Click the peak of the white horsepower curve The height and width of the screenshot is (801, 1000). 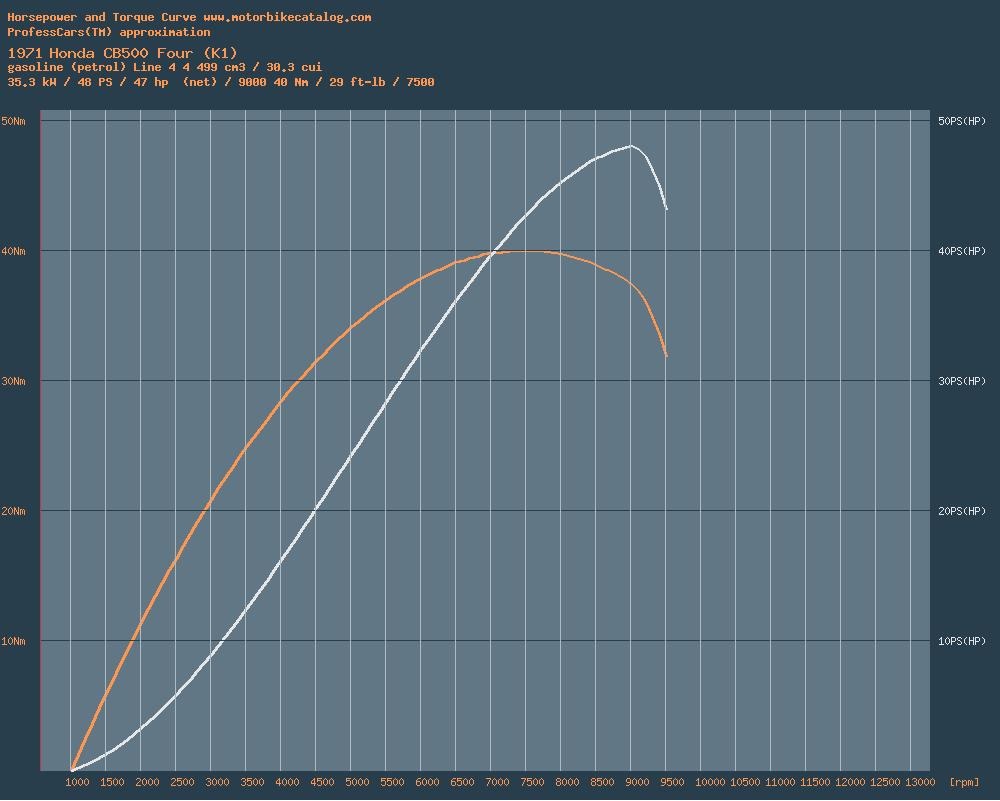pos(631,146)
